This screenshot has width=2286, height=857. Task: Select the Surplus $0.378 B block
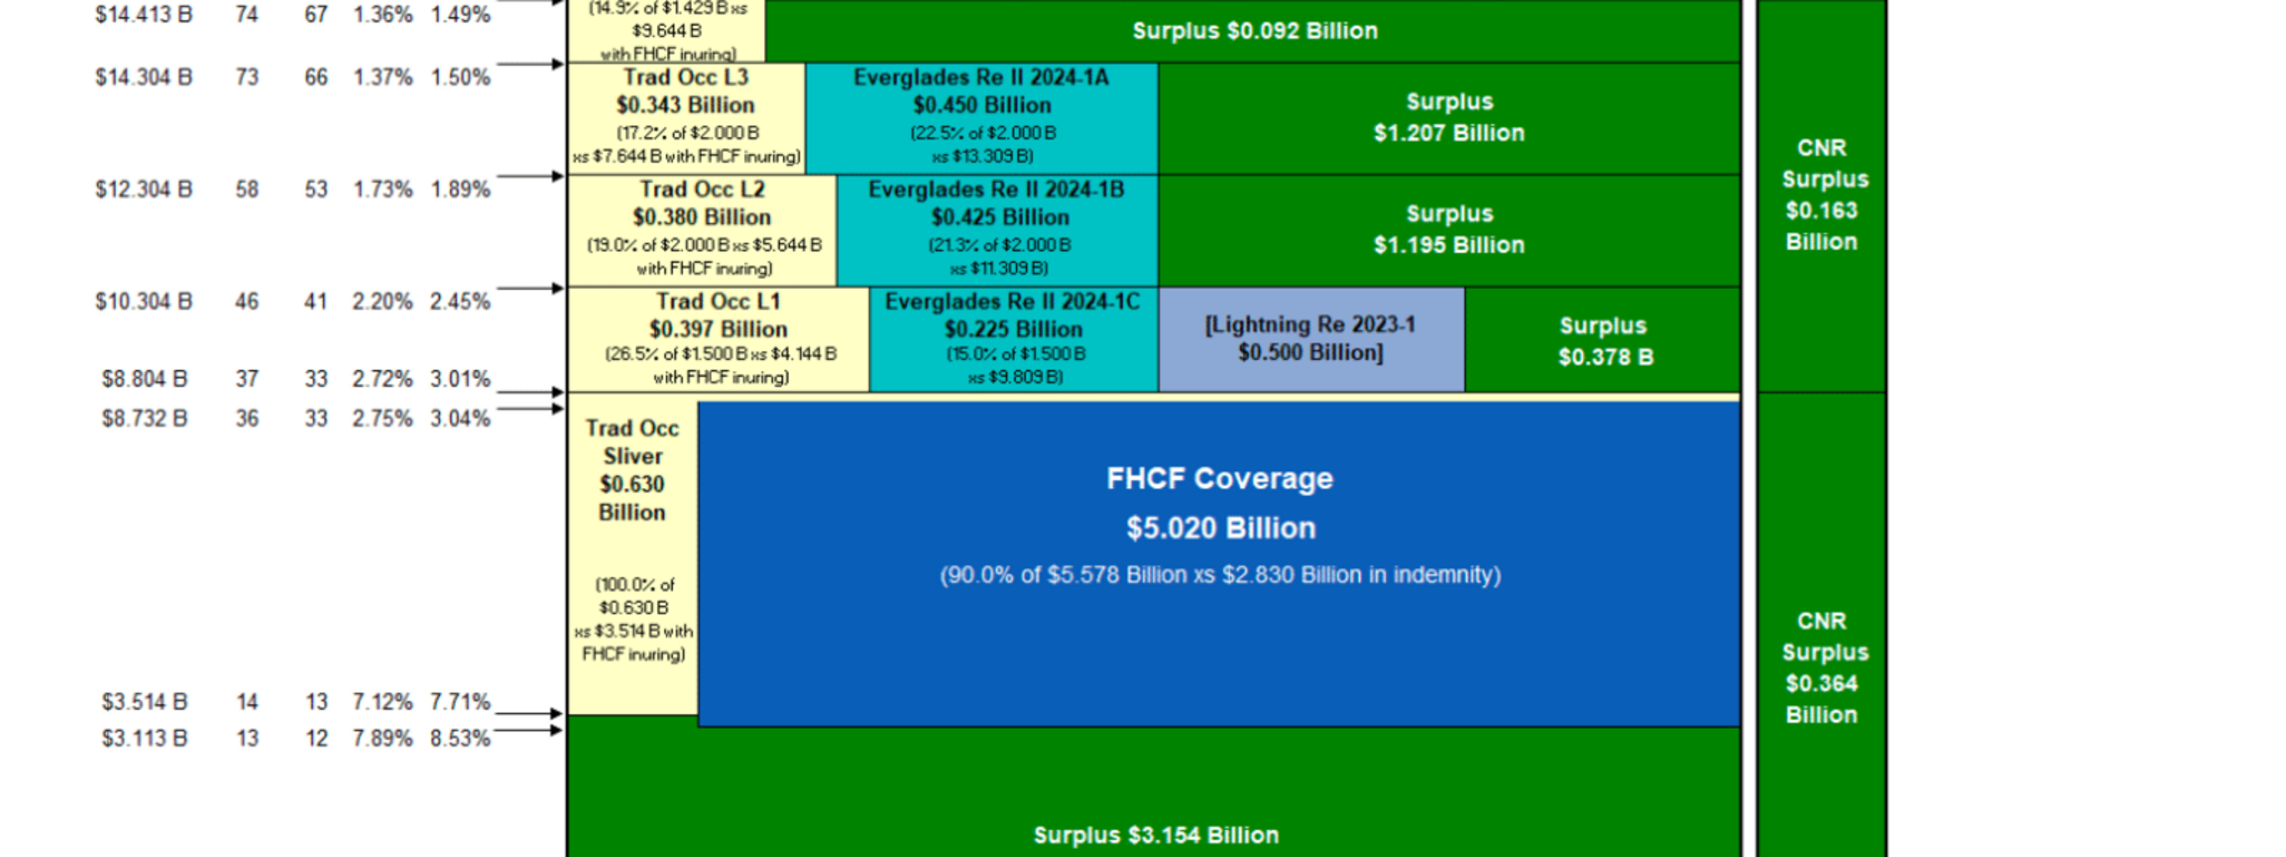click(1604, 341)
